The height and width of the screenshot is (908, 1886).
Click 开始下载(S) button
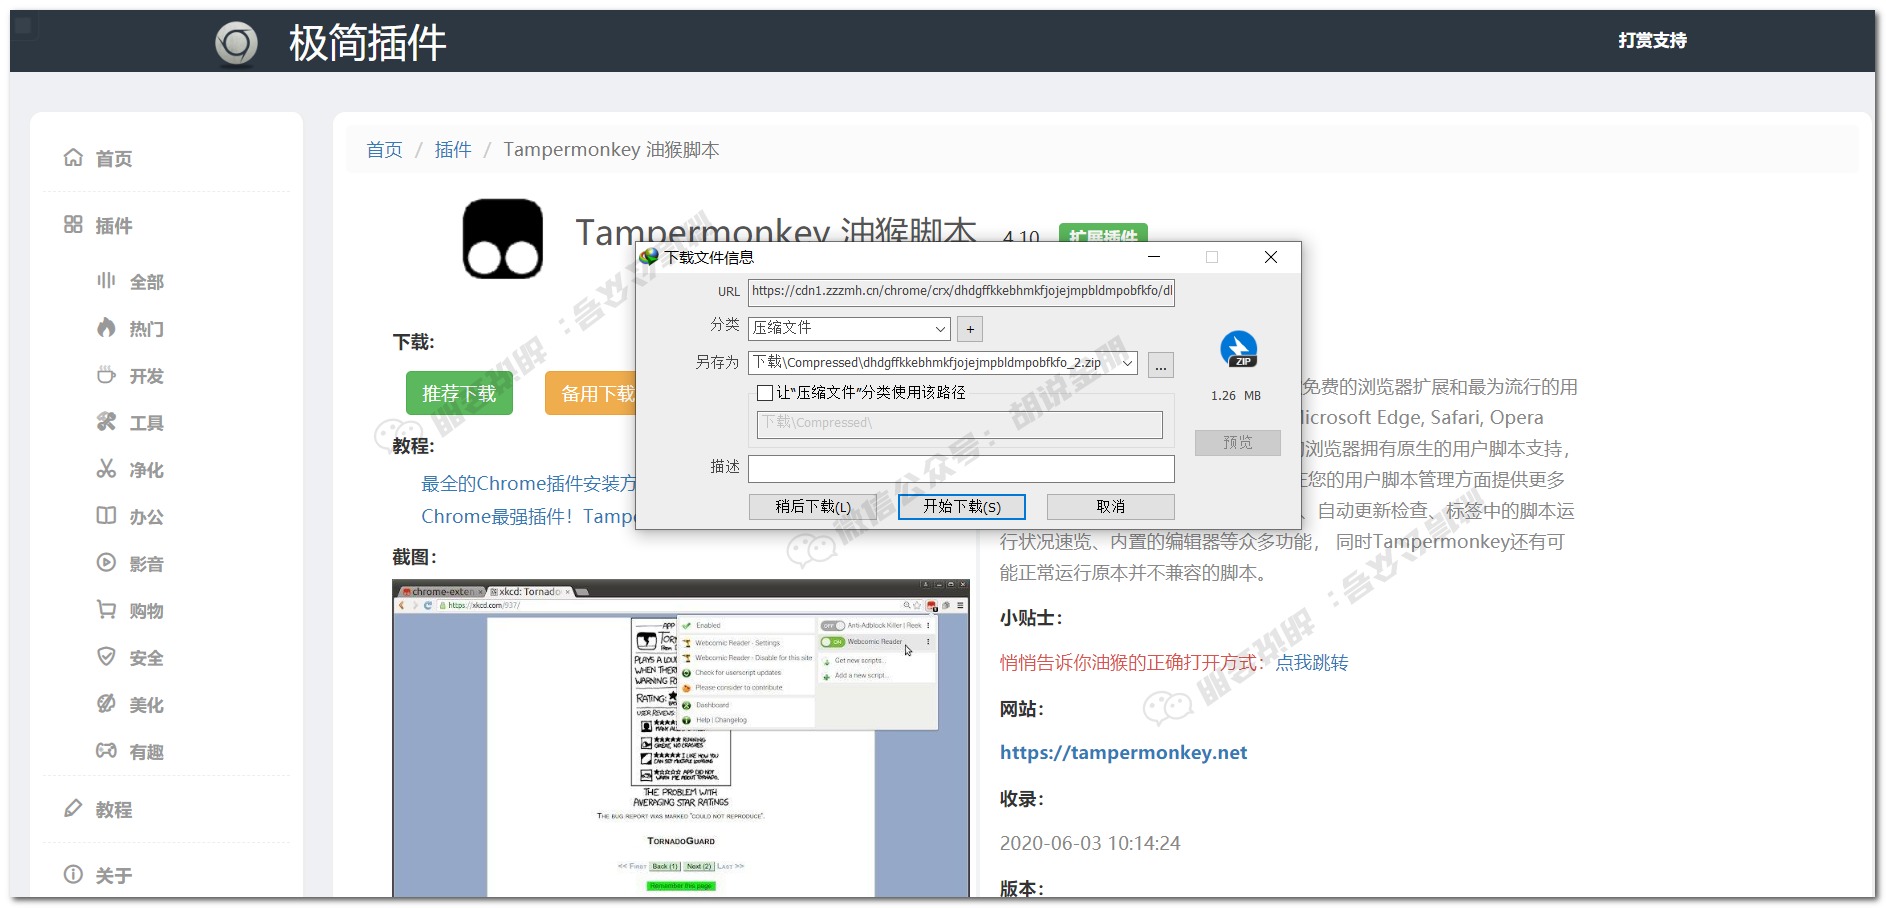[x=962, y=507]
